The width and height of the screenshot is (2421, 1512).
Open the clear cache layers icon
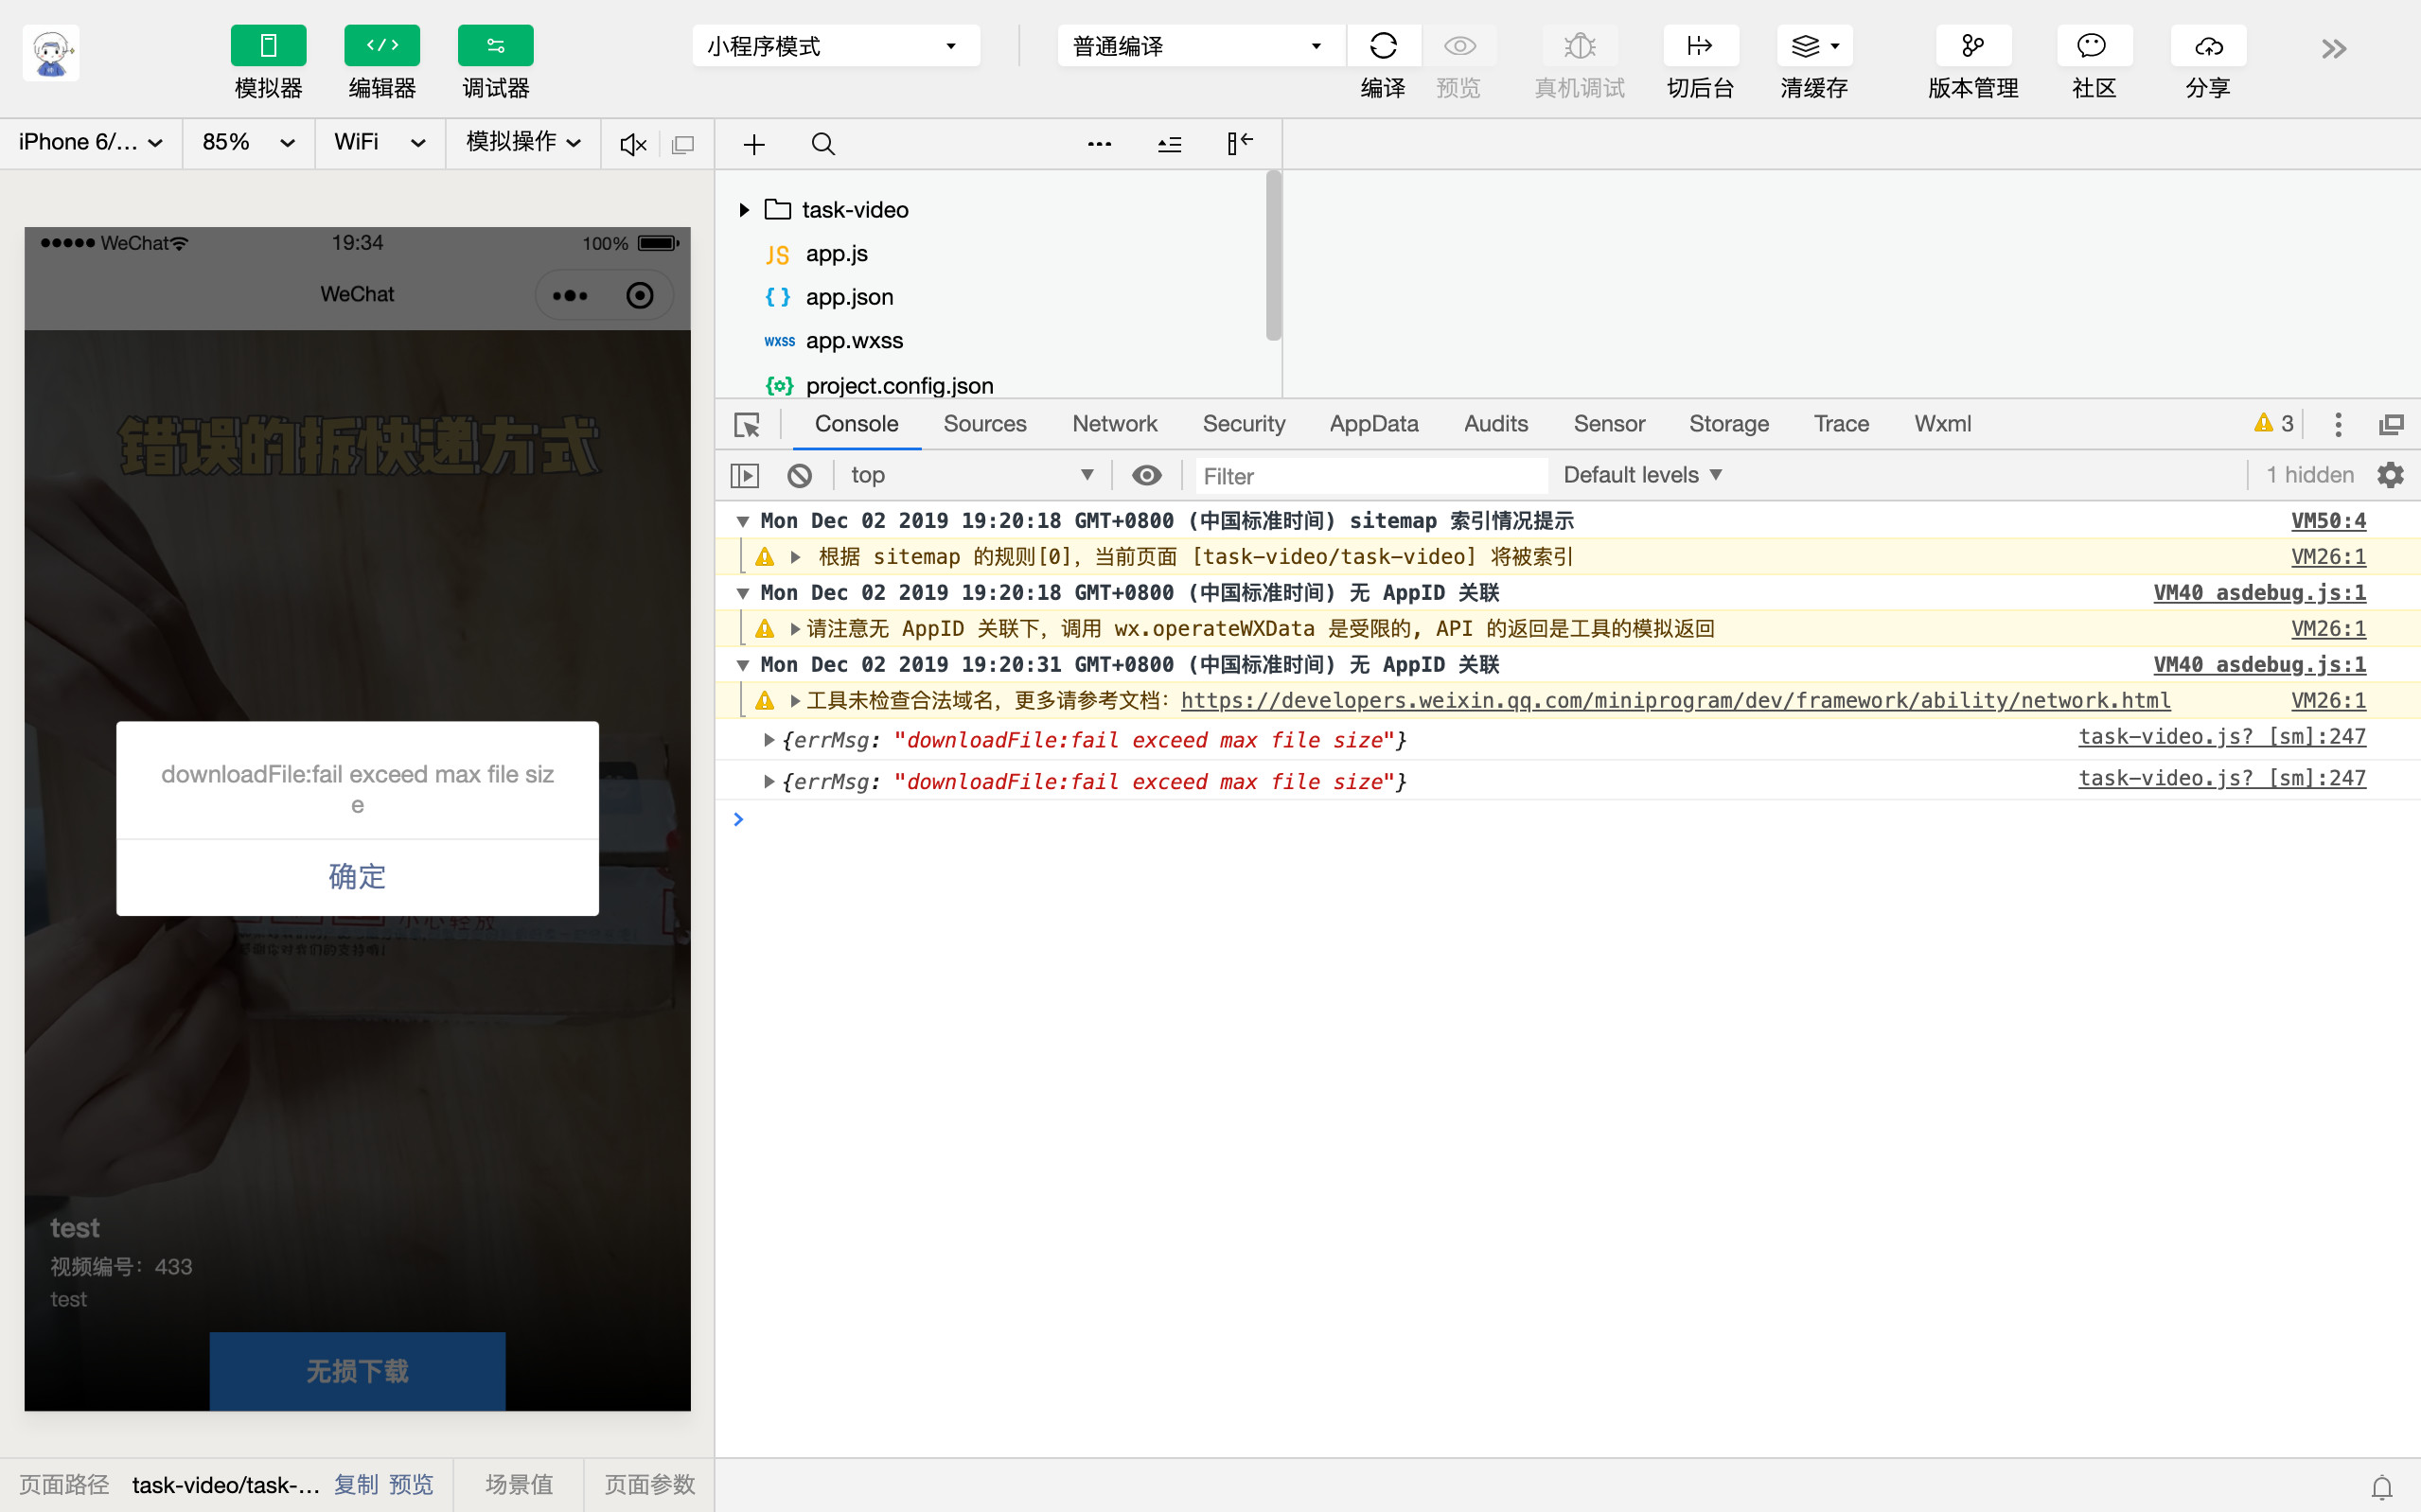click(1805, 46)
